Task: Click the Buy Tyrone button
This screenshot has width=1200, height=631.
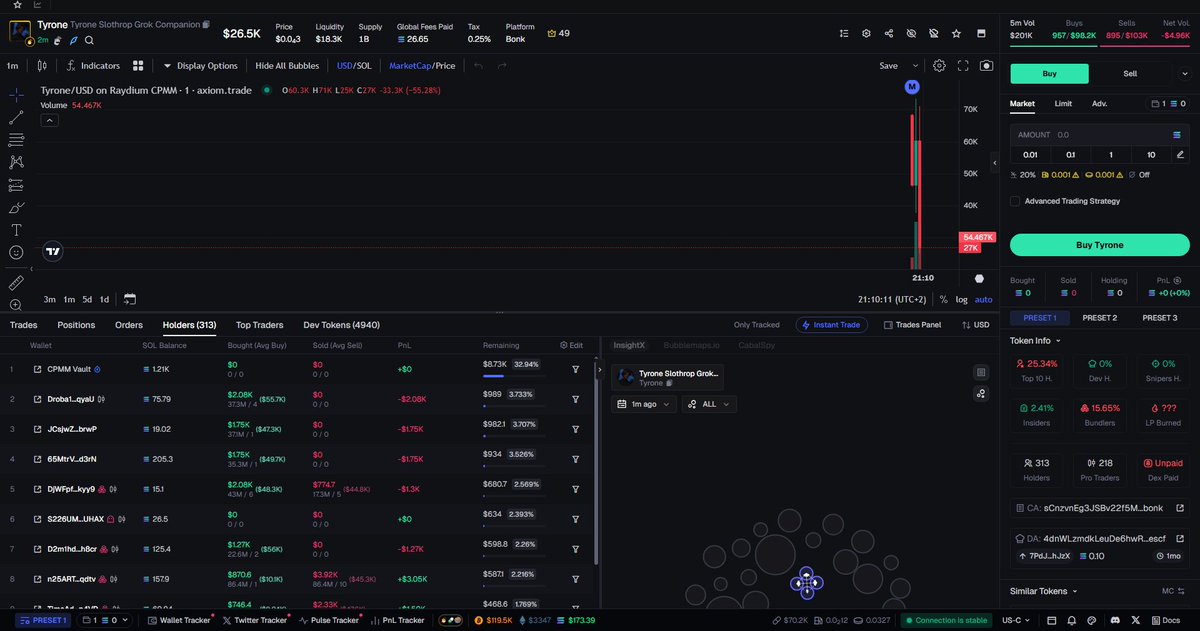Action: coord(1099,245)
